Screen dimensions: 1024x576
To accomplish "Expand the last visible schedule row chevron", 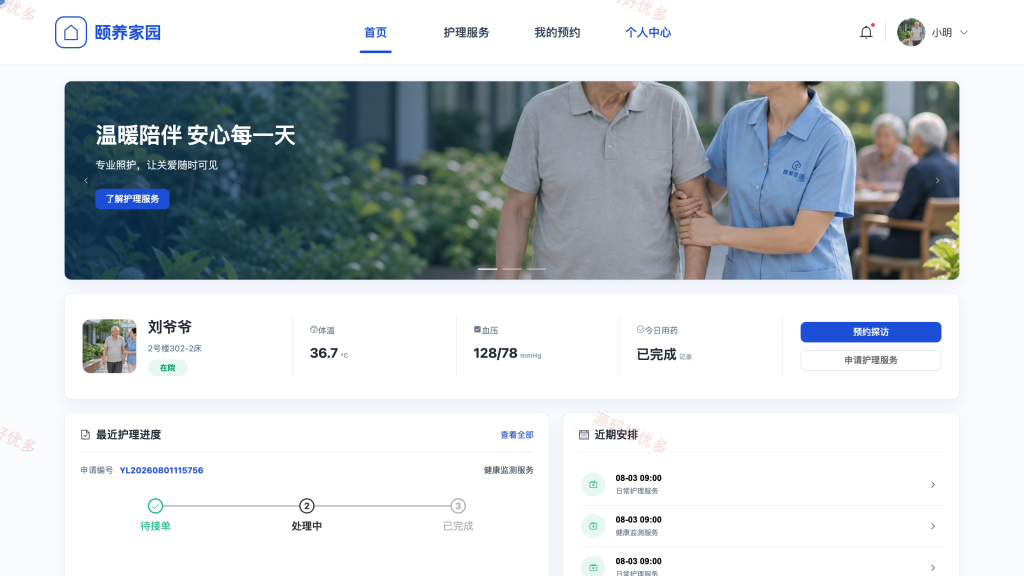I will point(933,568).
